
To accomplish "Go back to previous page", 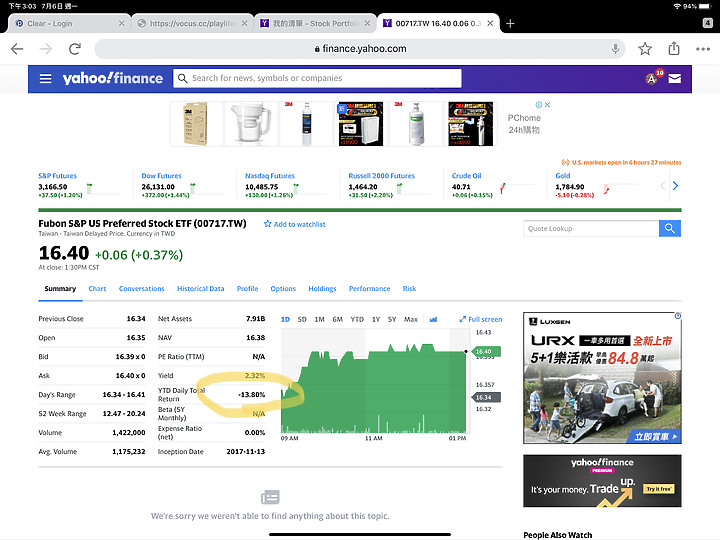I will (17, 49).
